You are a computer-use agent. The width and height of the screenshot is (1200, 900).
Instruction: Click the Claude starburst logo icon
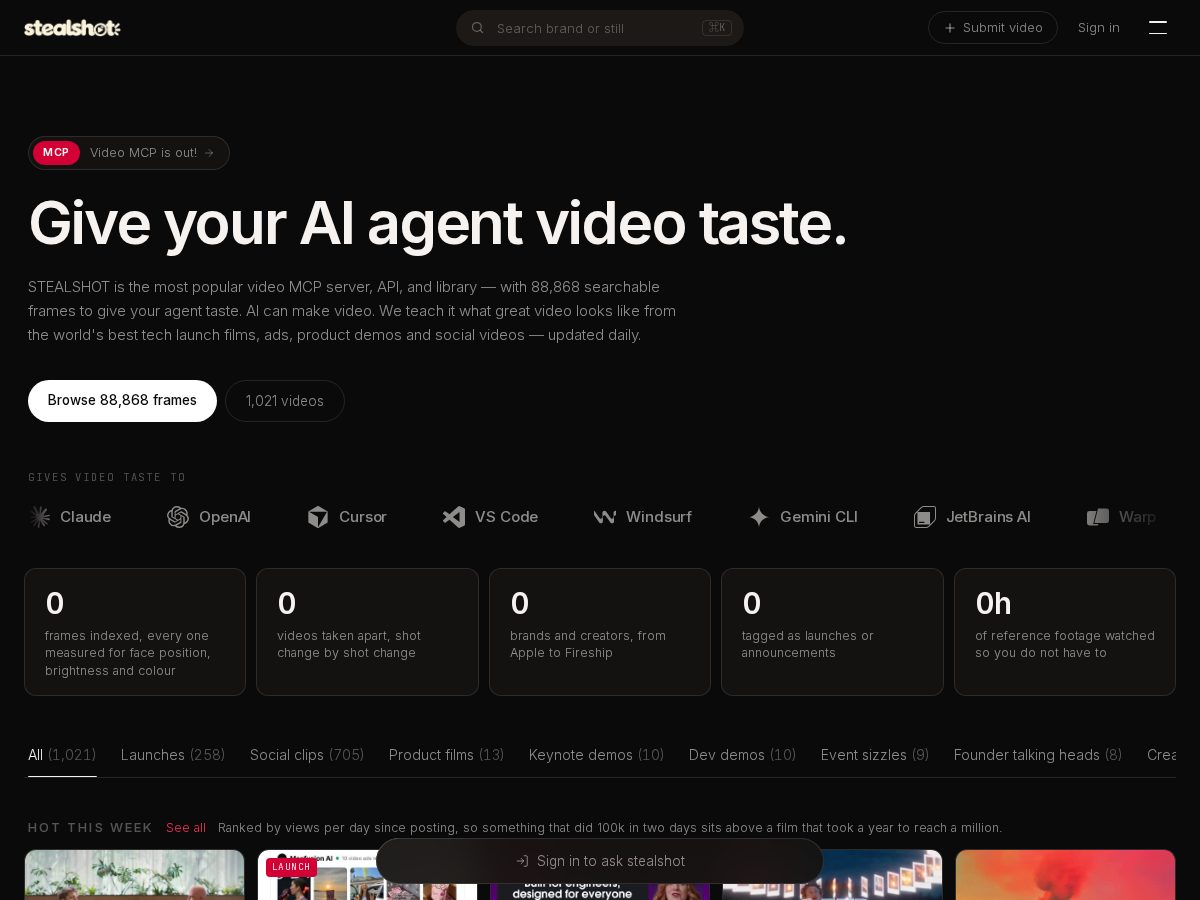point(40,517)
